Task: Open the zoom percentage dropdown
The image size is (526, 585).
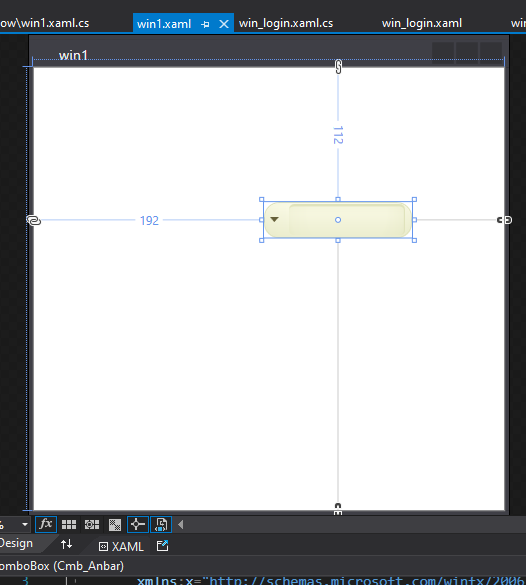Action: tap(25, 525)
